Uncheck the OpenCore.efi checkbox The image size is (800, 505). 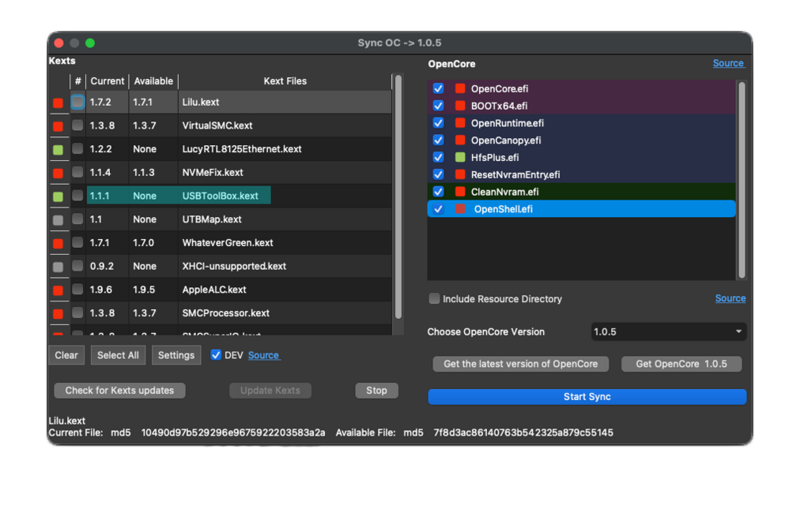pos(438,88)
